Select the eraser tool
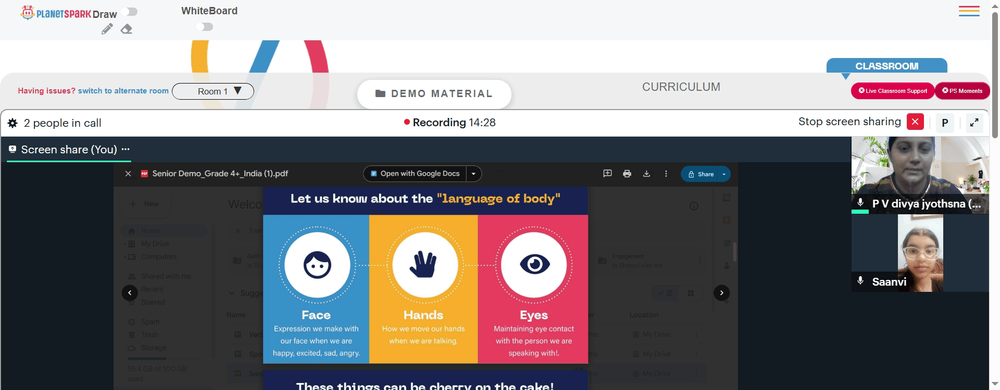 pyautogui.click(x=126, y=29)
